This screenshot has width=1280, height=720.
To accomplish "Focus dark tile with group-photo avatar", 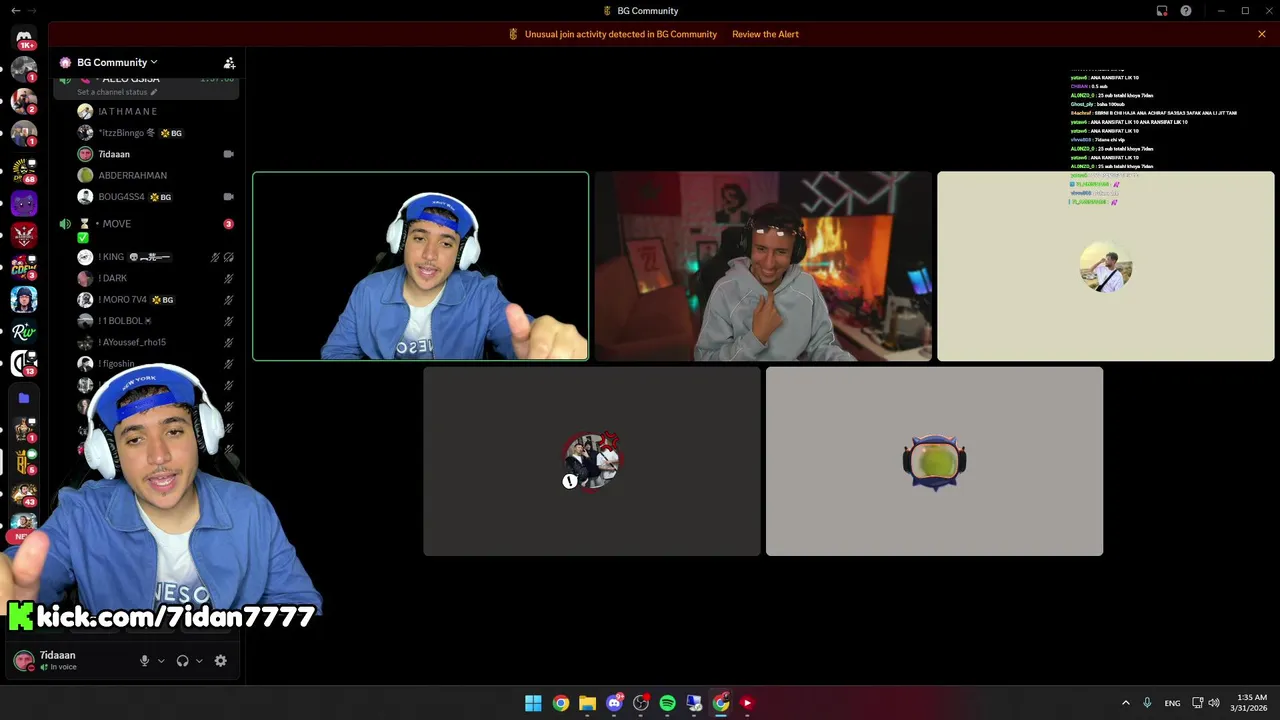I will [x=592, y=461].
